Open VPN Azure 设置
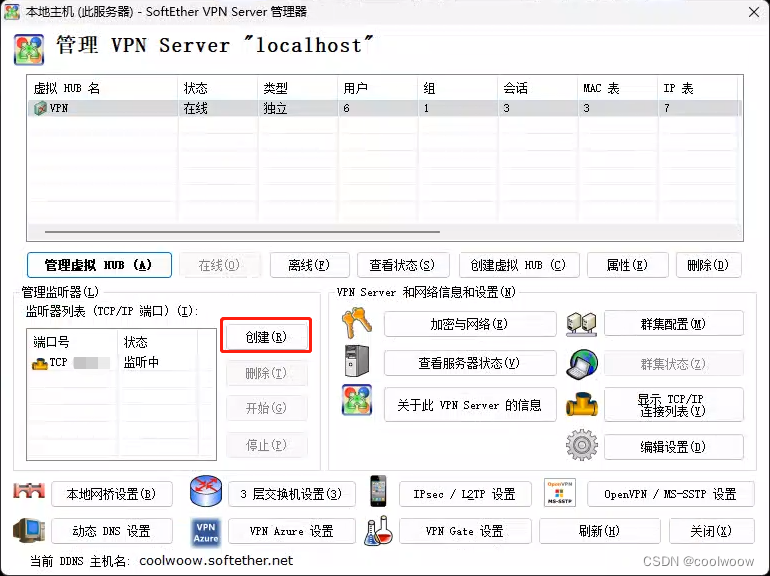 click(292, 531)
